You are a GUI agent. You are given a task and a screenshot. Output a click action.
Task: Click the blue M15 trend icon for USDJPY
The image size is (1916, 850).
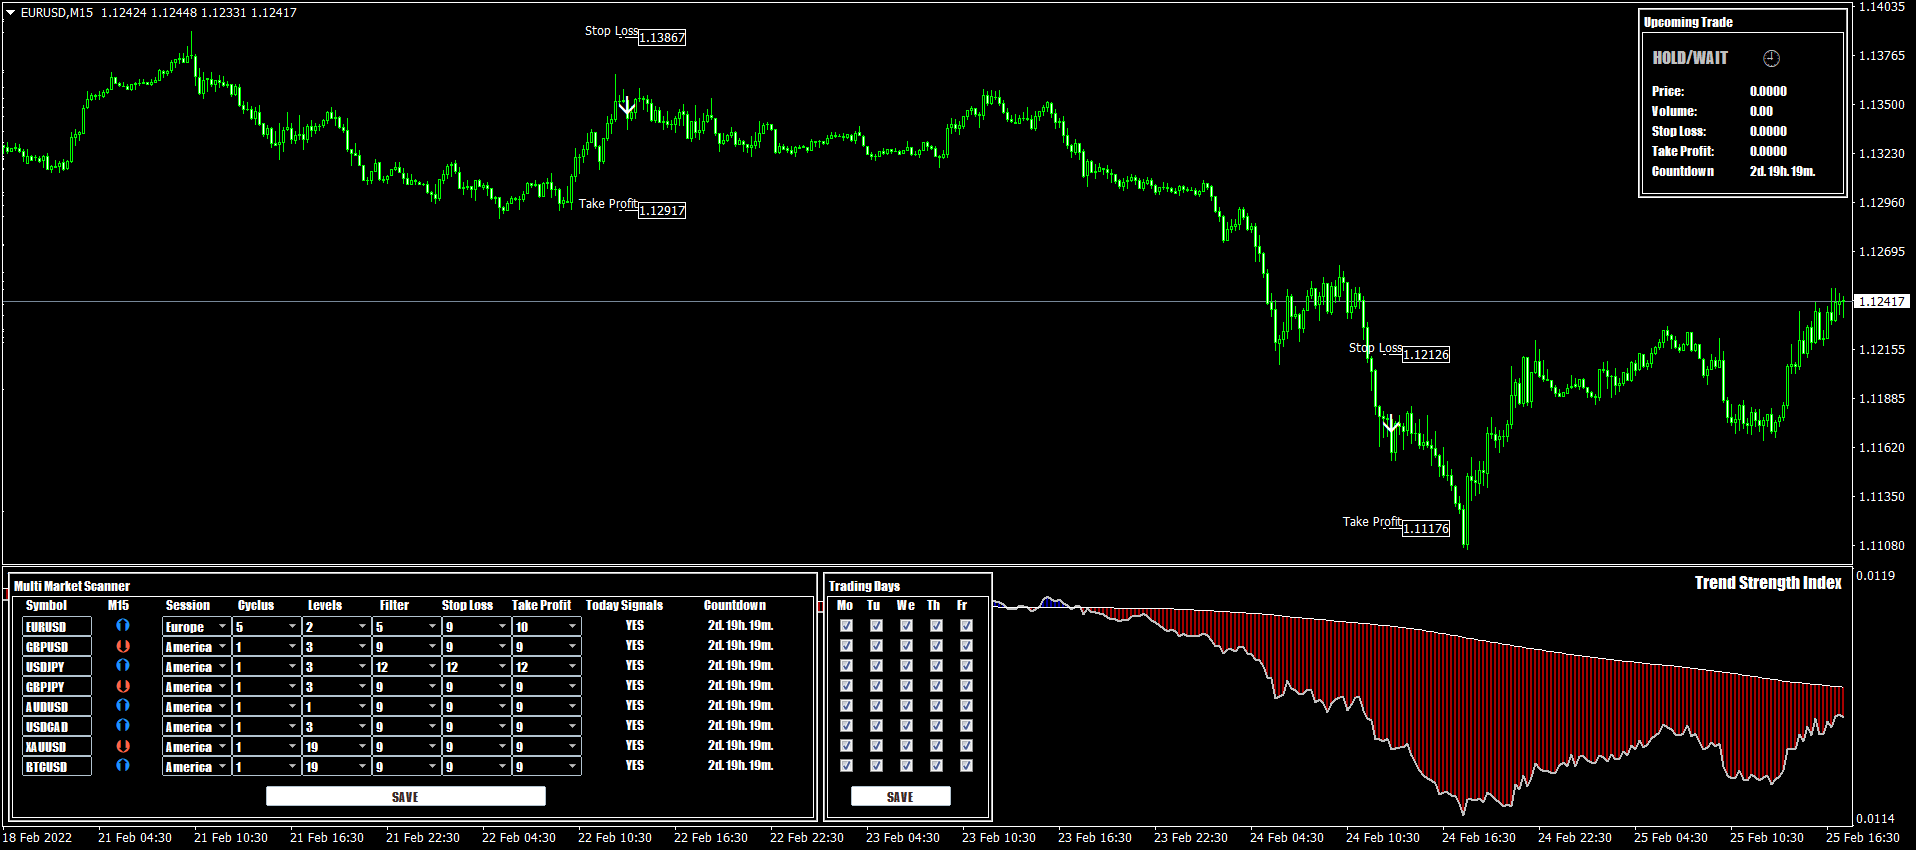pos(123,666)
